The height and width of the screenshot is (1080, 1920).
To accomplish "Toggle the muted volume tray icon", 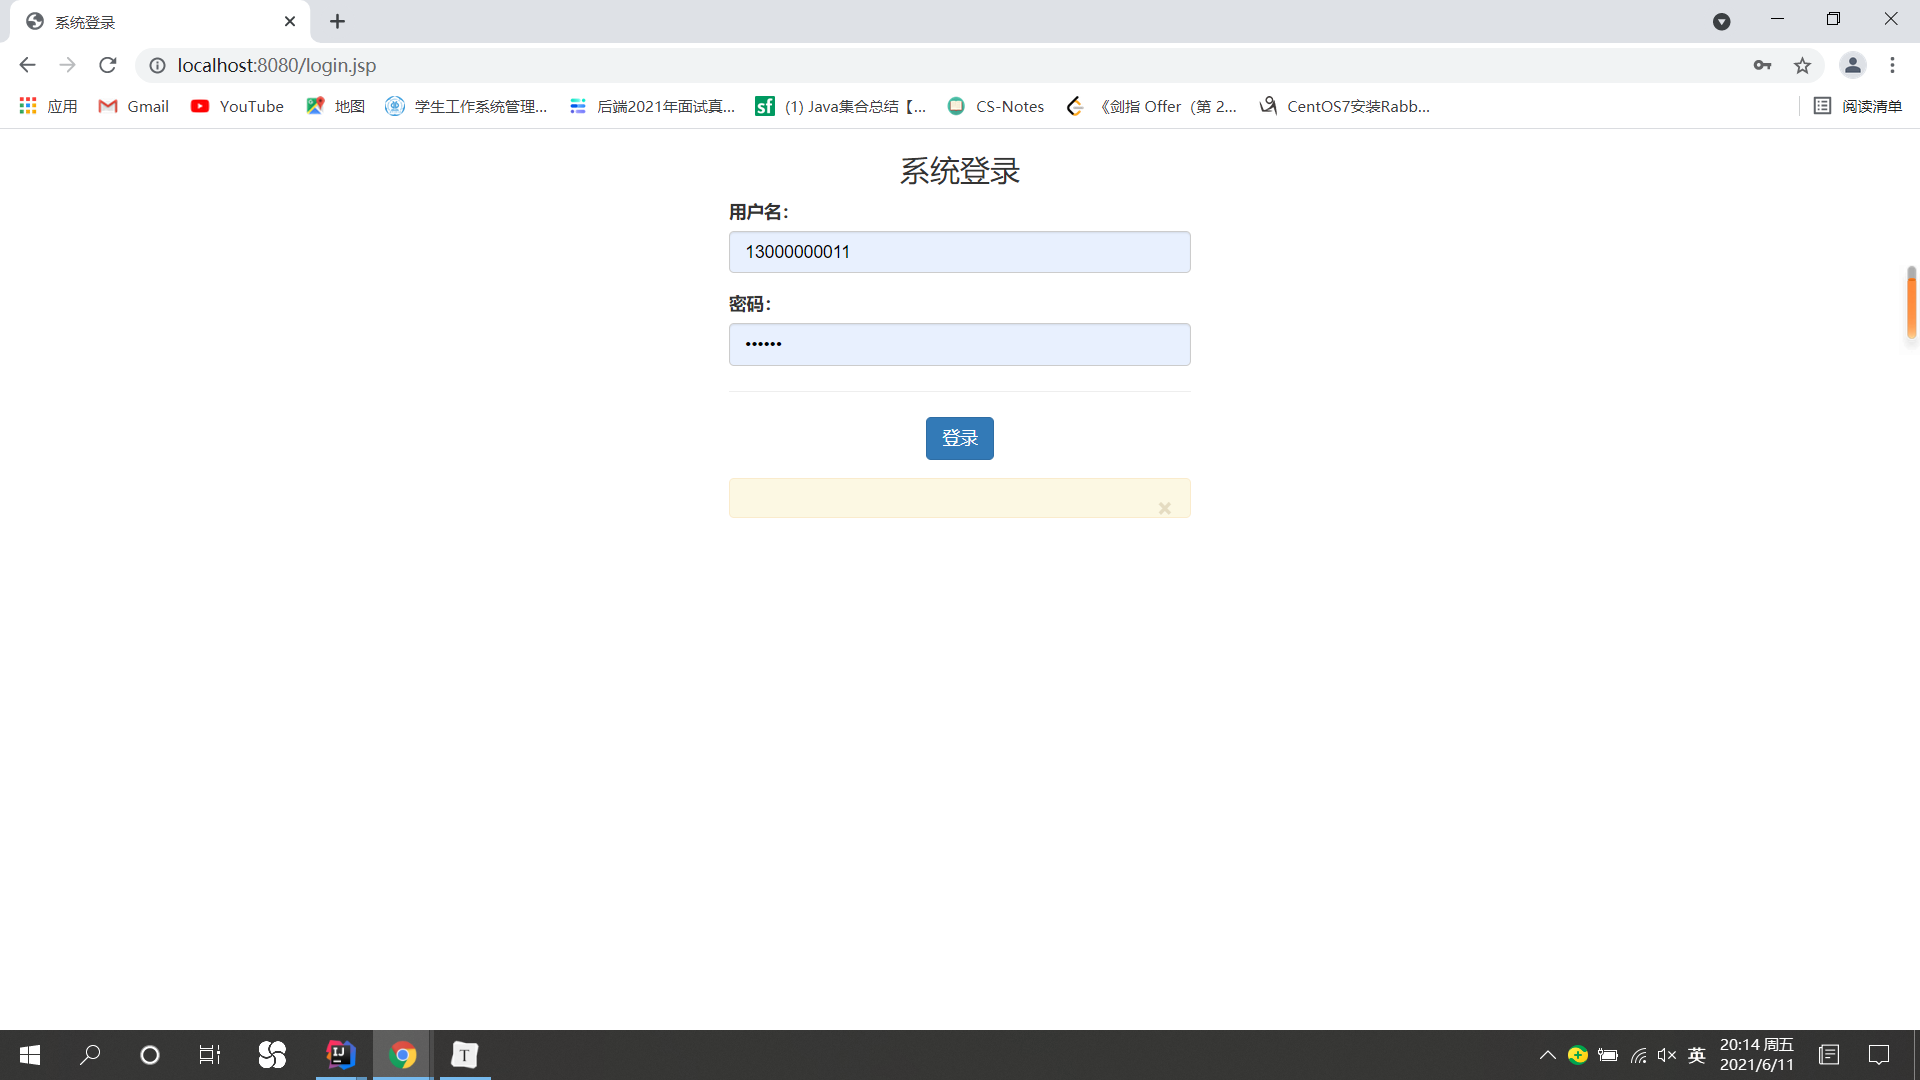I will coord(1666,1055).
